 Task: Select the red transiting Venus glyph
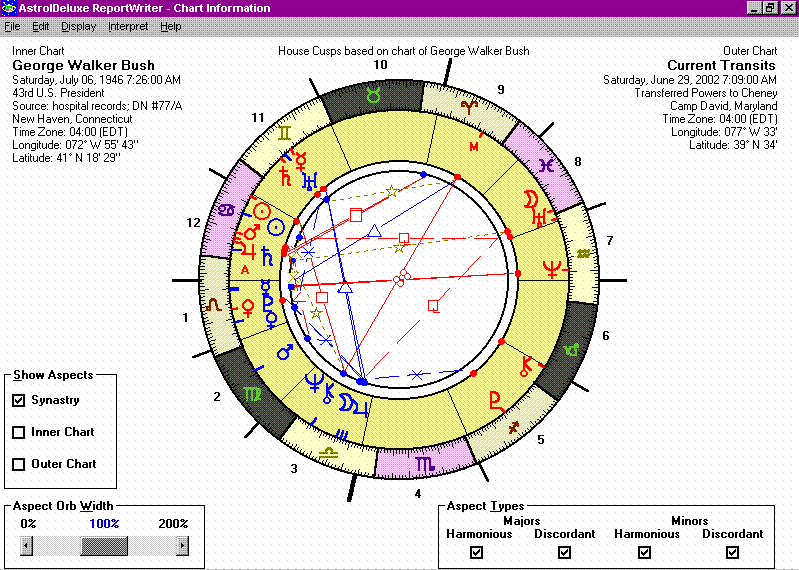248,308
